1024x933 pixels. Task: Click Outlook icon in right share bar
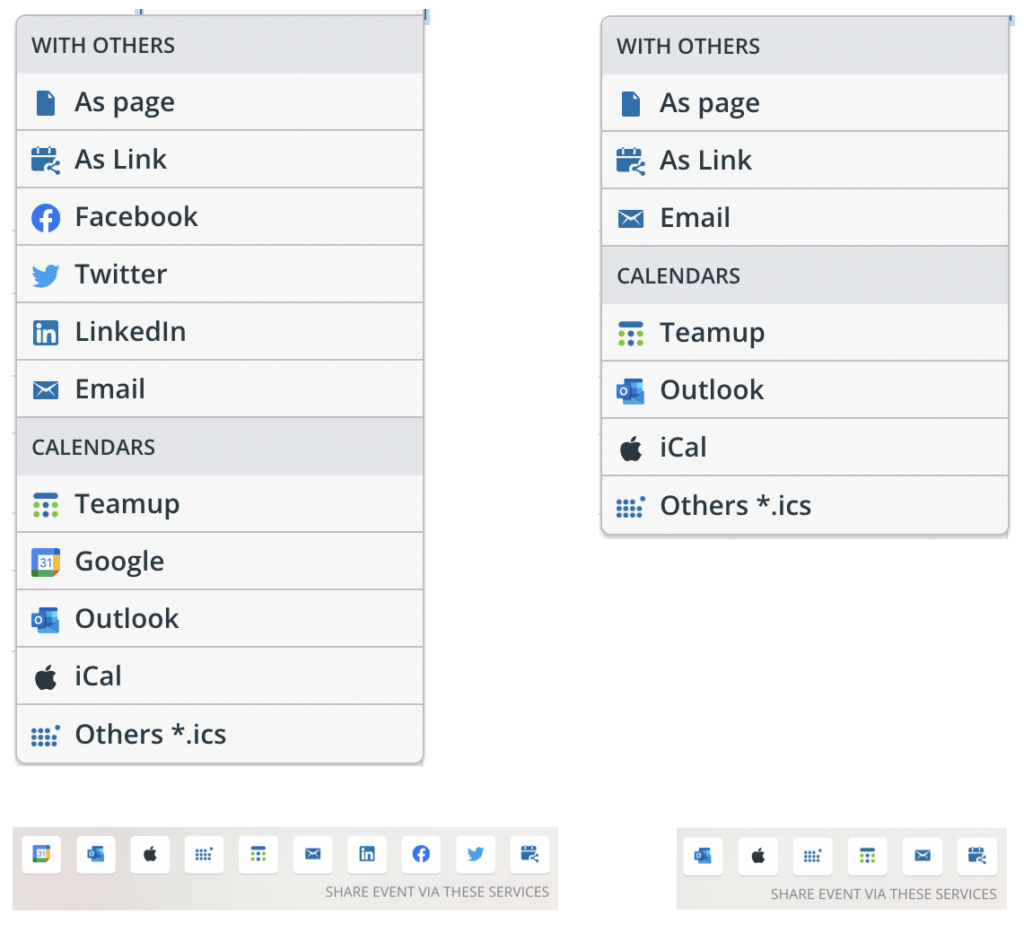(x=703, y=856)
